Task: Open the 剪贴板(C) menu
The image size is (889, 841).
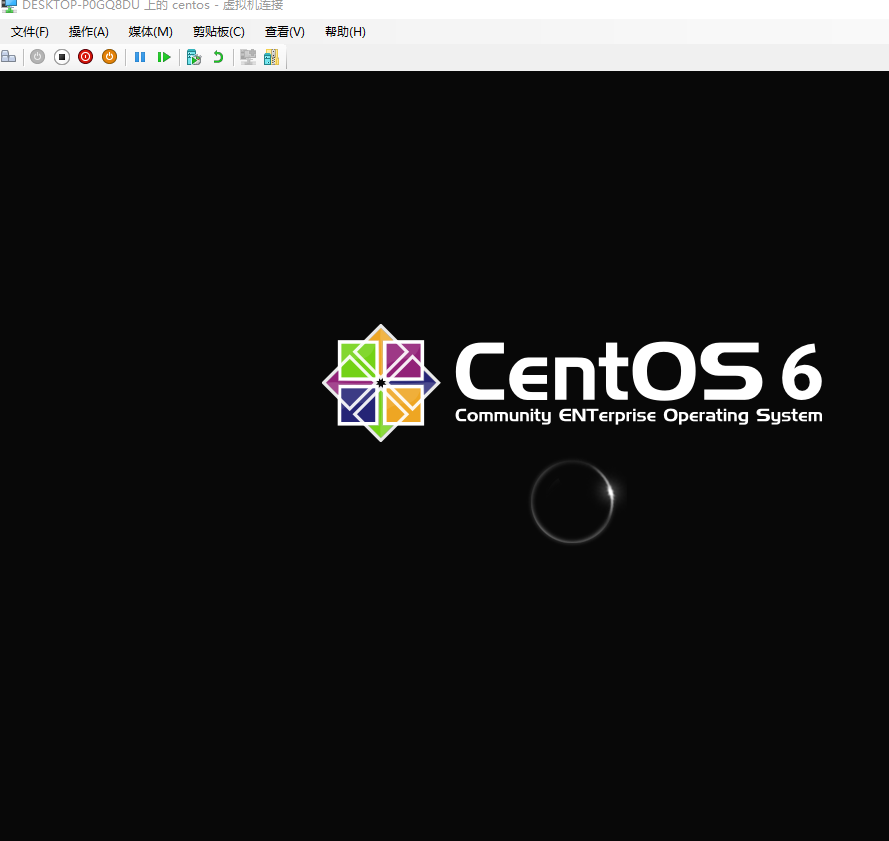Action: [x=218, y=32]
